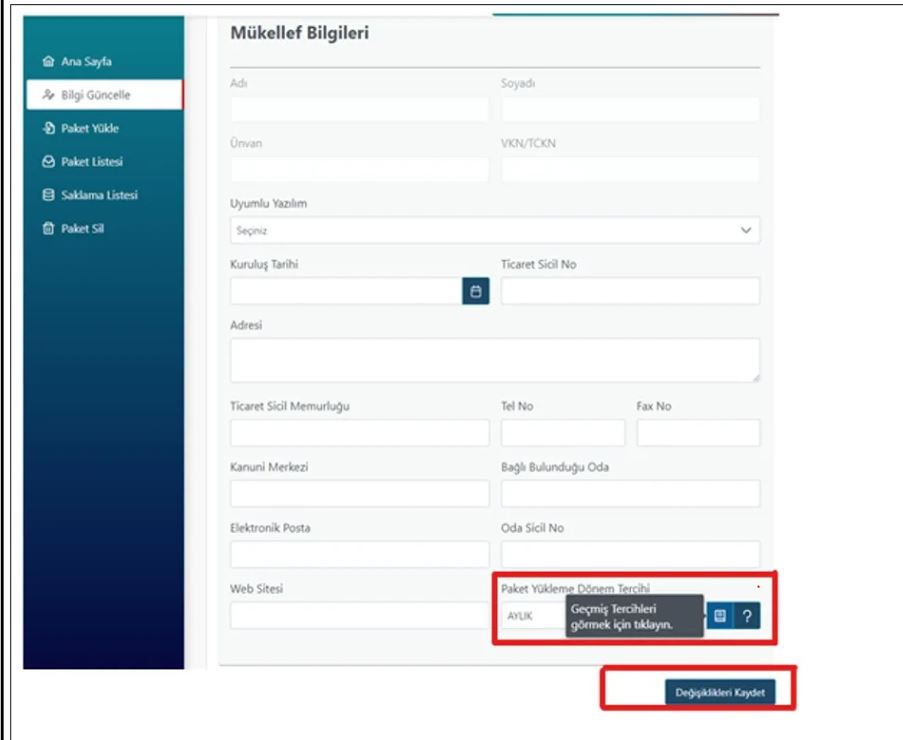
Task: Click the Elektronik Posta input field
Action: tap(359, 554)
